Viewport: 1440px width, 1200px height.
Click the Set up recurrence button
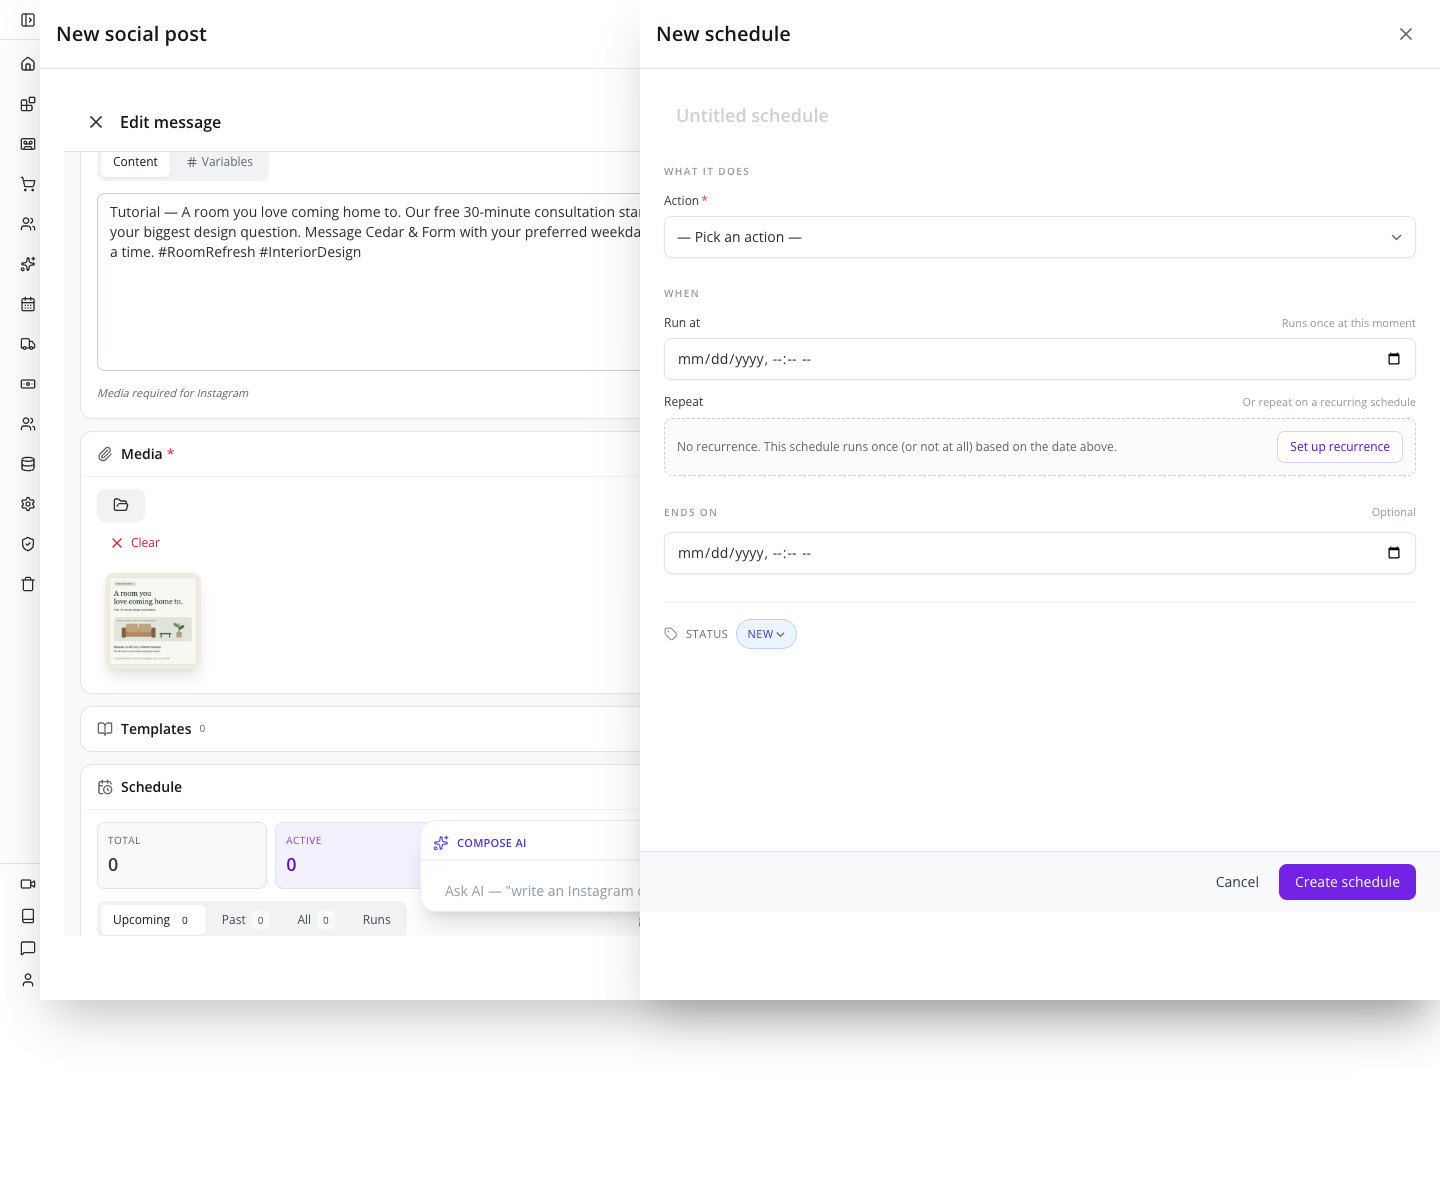click(x=1340, y=447)
